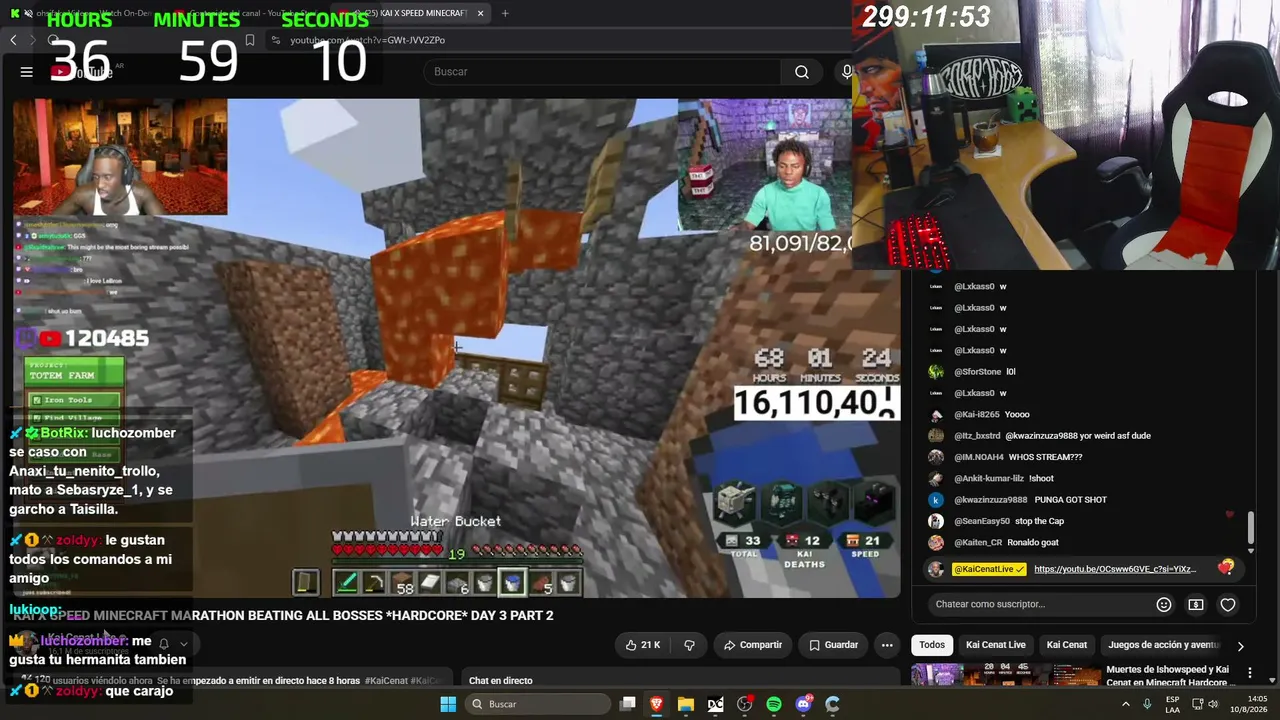Click the @Kai-i8265 chat username

[x=977, y=414]
